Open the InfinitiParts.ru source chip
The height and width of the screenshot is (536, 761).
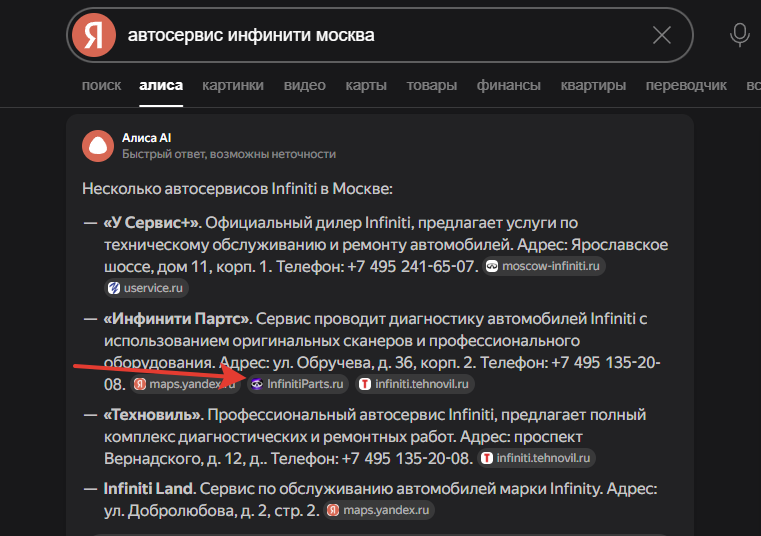tap(297, 383)
